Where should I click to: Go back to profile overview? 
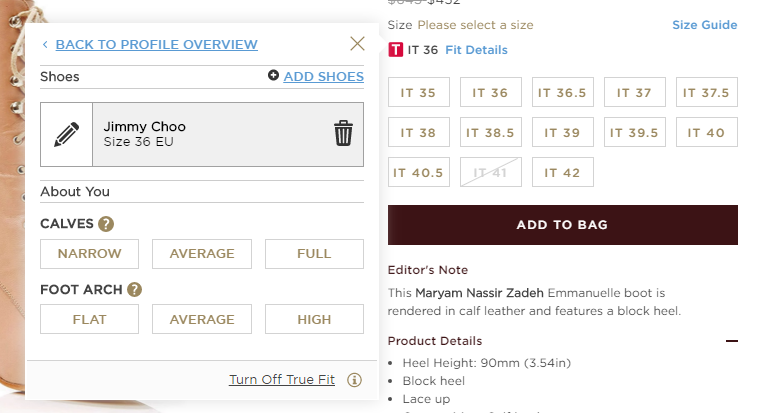coord(156,44)
